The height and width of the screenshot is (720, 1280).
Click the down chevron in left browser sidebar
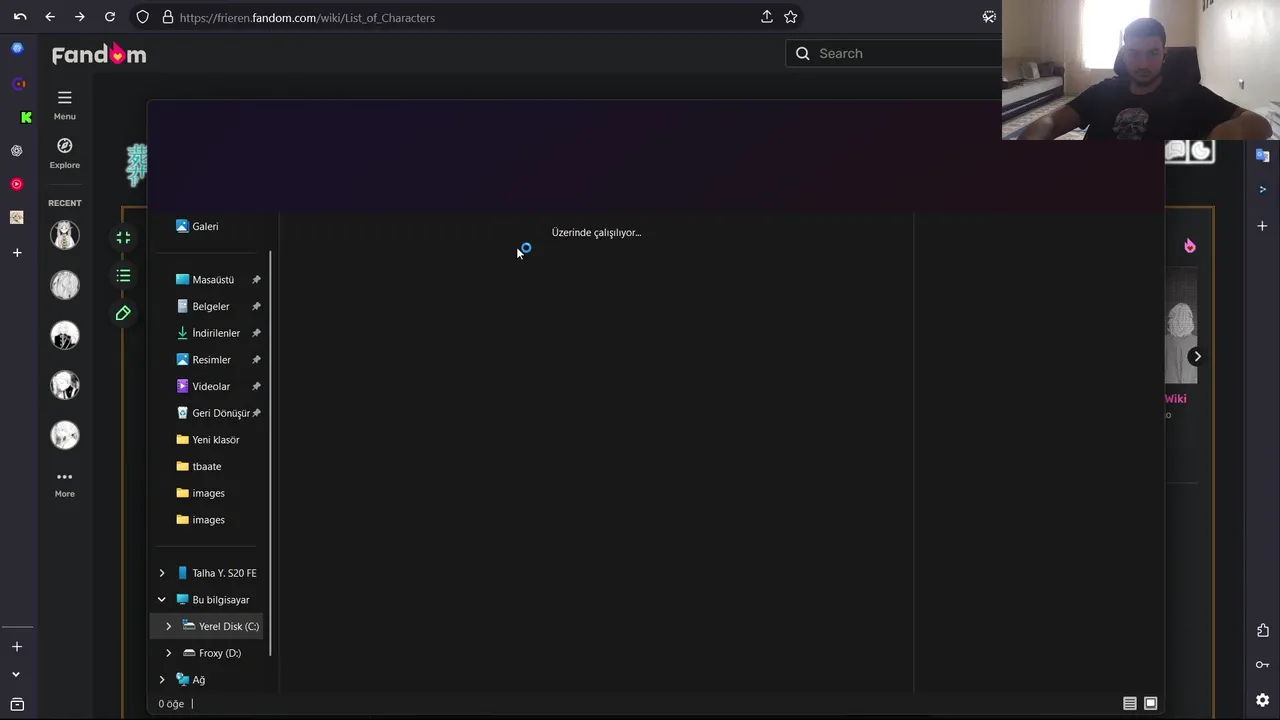tap(16, 675)
